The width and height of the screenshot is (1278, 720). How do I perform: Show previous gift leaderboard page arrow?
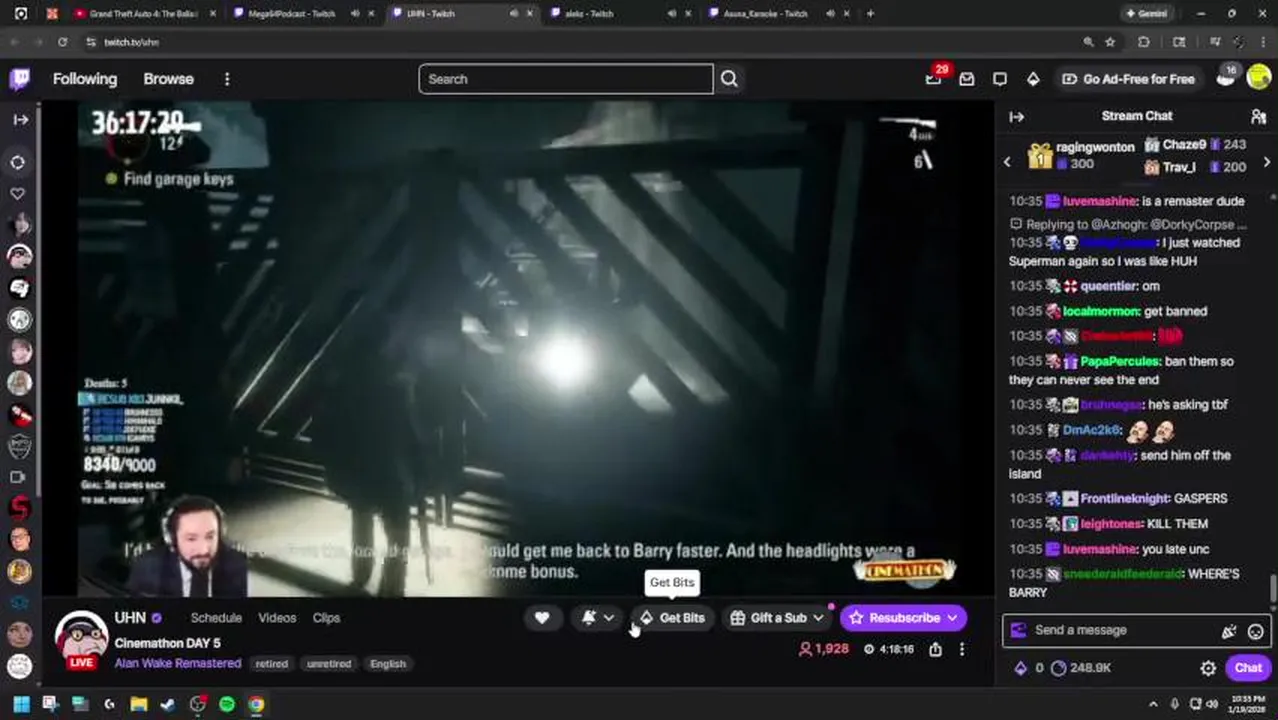point(1007,162)
